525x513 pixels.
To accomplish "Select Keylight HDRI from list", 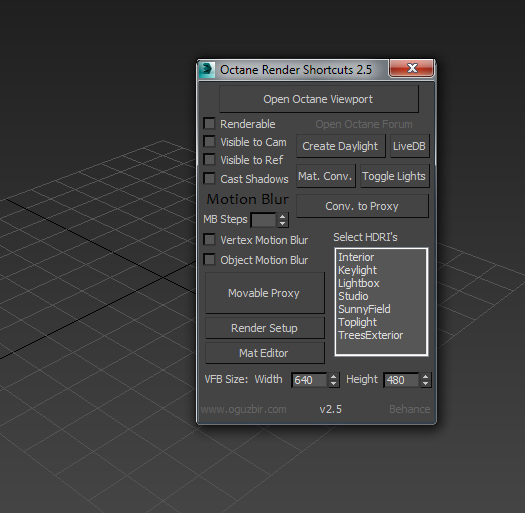I will pos(381,270).
